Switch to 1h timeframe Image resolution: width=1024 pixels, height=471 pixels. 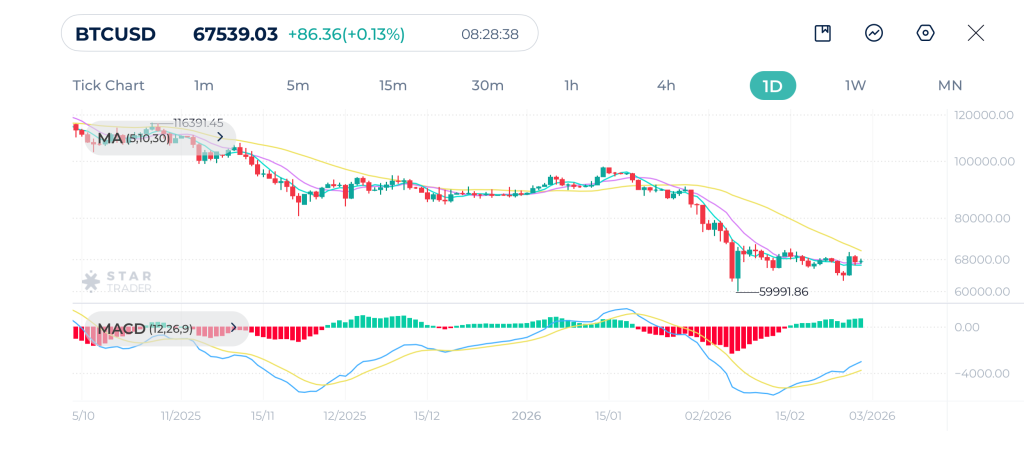point(571,85)
